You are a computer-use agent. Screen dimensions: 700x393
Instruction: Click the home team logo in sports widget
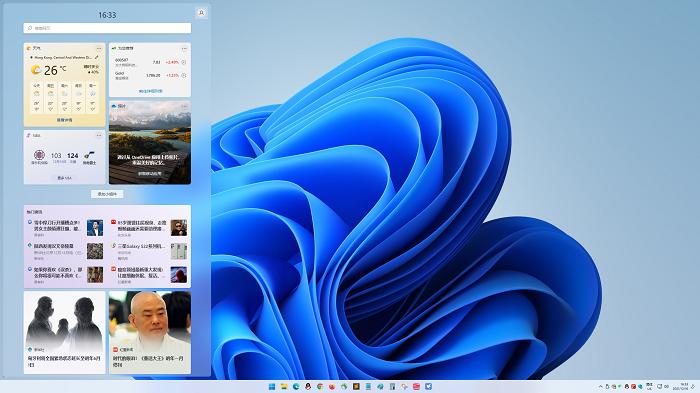click(x=39, y=155)
